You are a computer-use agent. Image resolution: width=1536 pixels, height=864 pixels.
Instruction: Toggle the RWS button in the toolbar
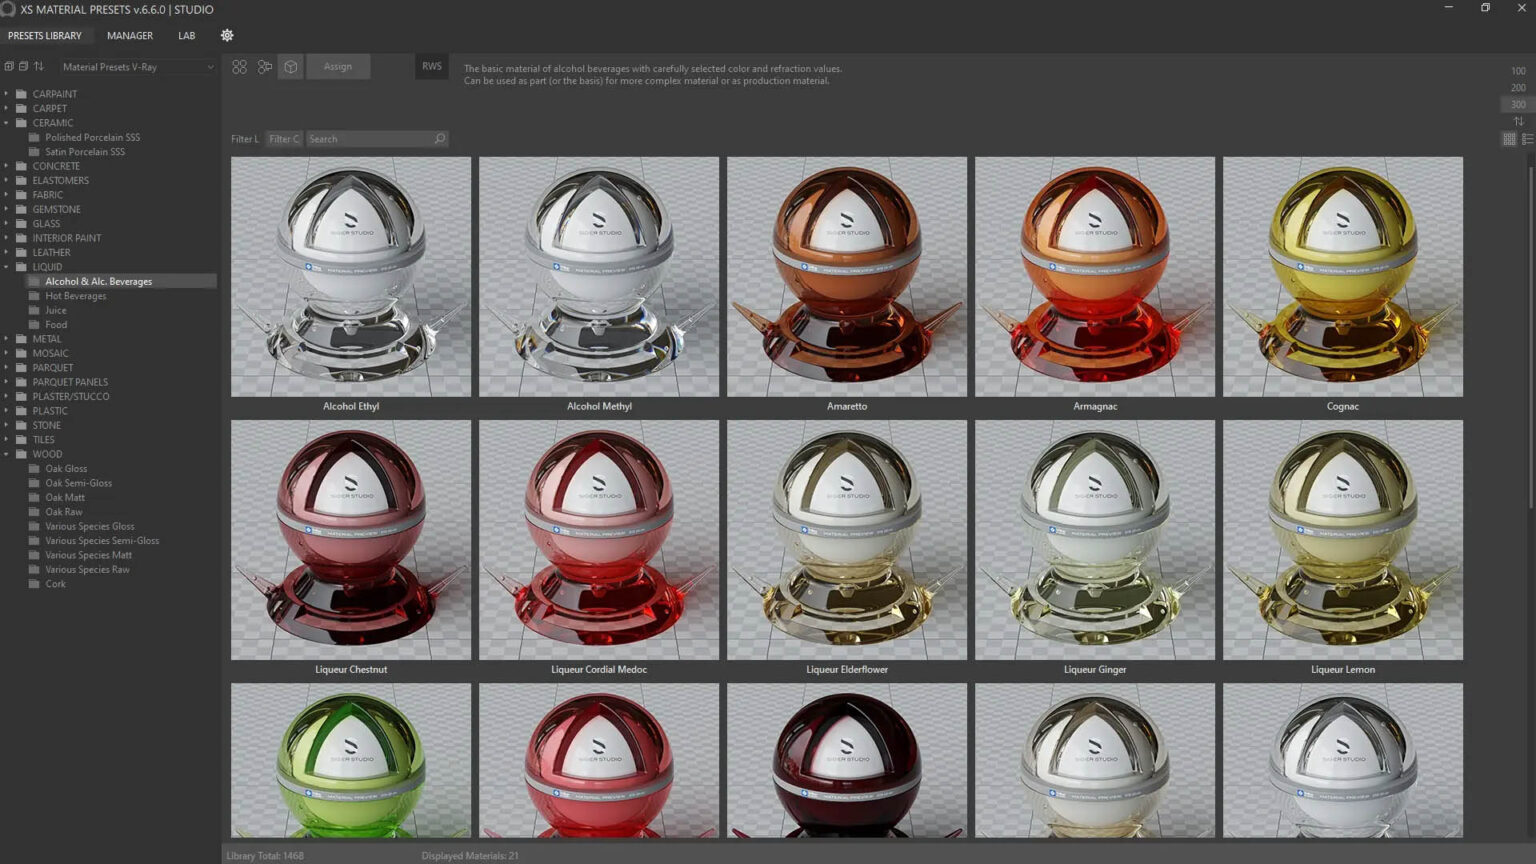click(431, 66)
